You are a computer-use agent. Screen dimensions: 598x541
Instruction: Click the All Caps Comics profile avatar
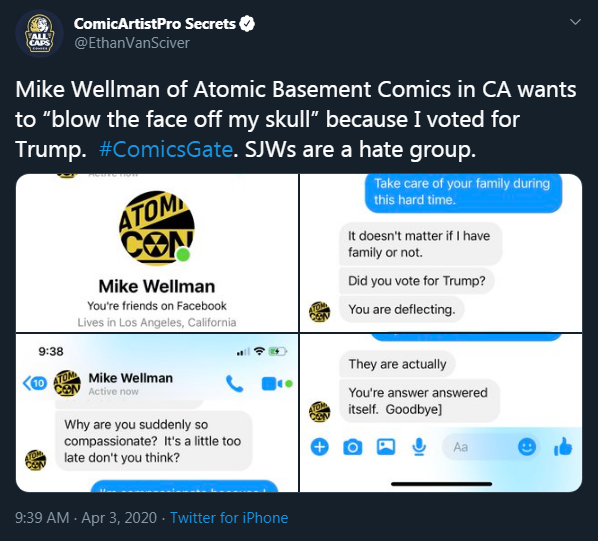pos(39,33)
